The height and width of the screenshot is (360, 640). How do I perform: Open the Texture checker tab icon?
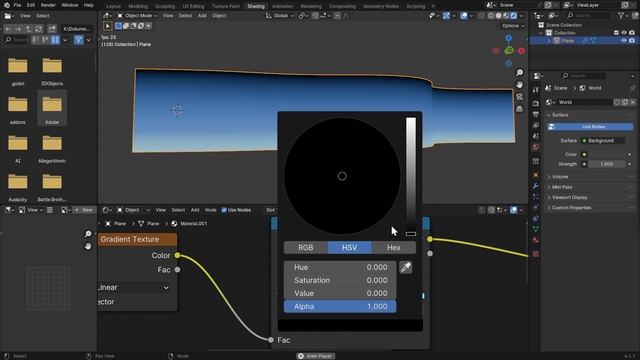tap(536, 254)
